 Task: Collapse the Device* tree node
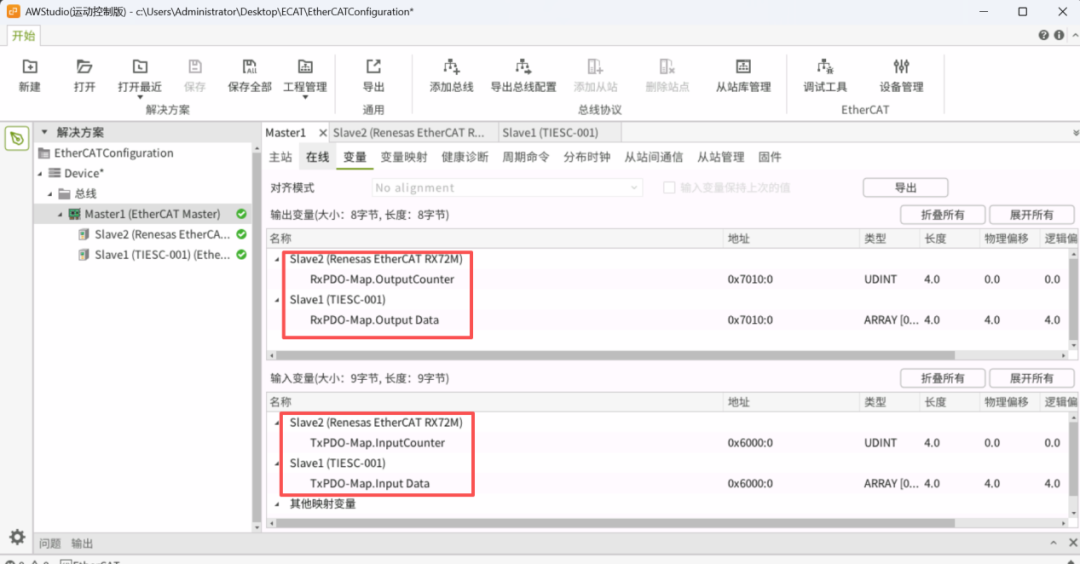(x=40, y=174)
